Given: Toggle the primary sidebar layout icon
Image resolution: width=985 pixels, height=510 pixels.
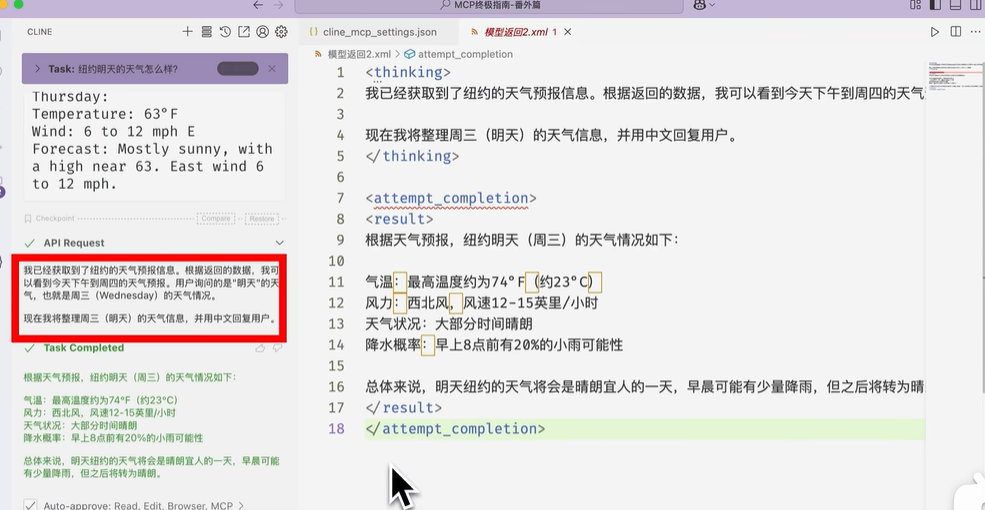Looking at the screenshot, I should [x=935, y=5].
